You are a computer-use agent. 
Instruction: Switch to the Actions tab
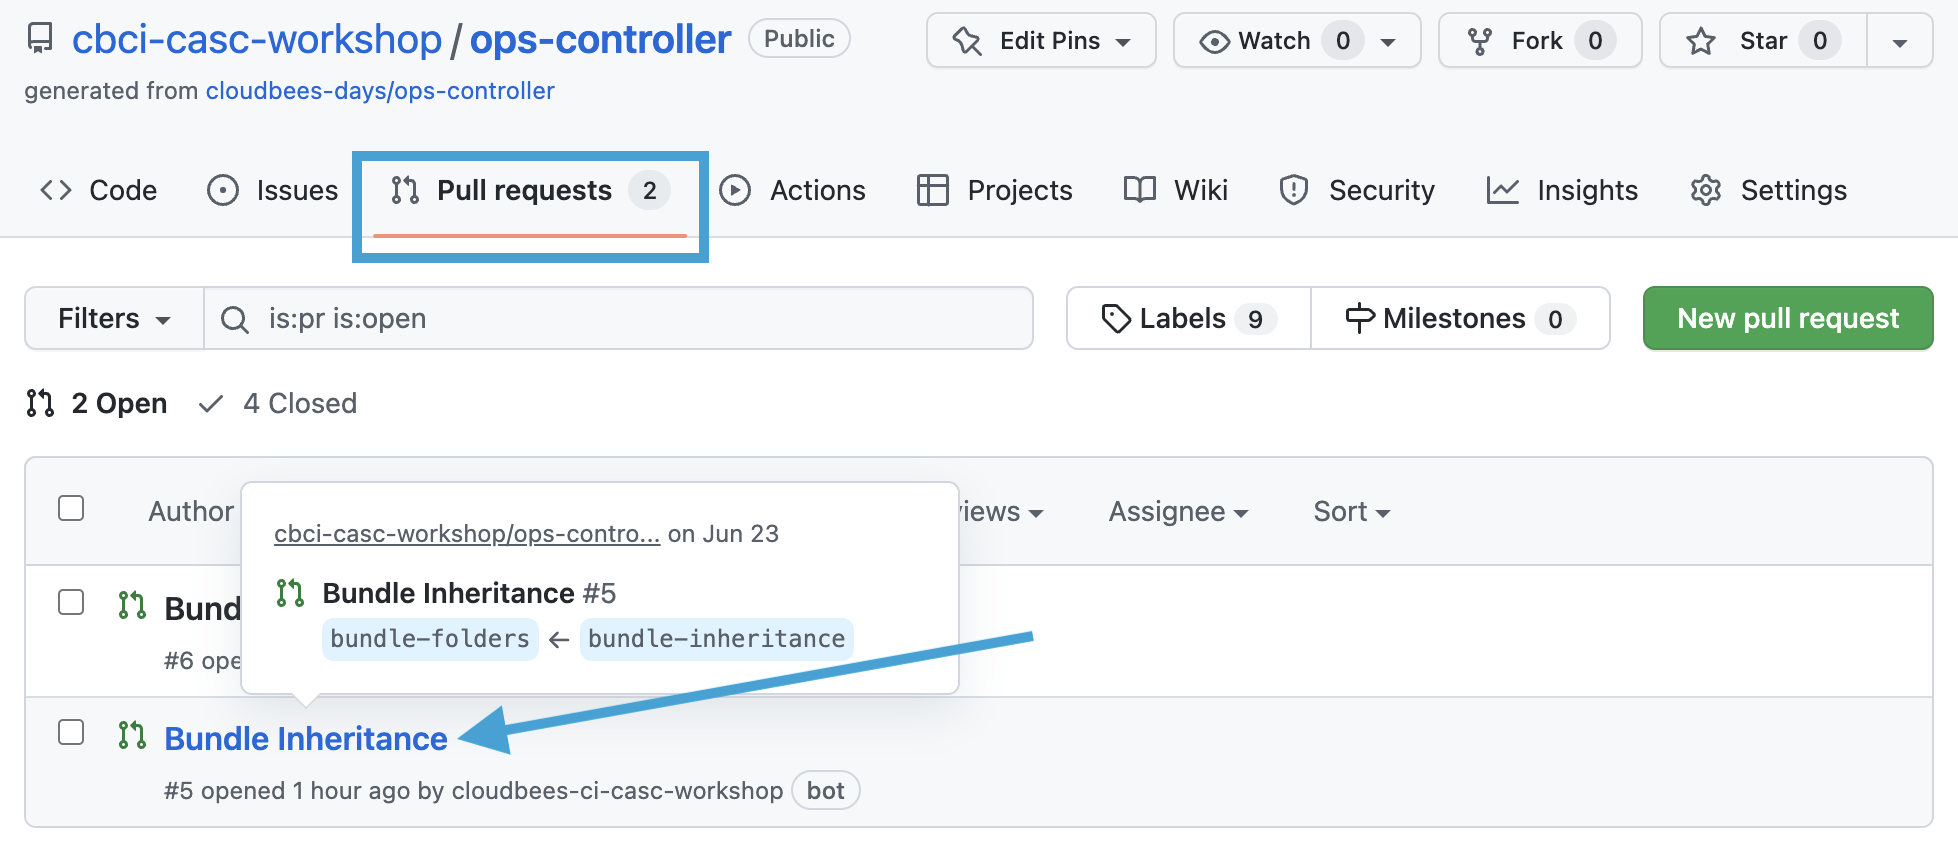(793, 190)
